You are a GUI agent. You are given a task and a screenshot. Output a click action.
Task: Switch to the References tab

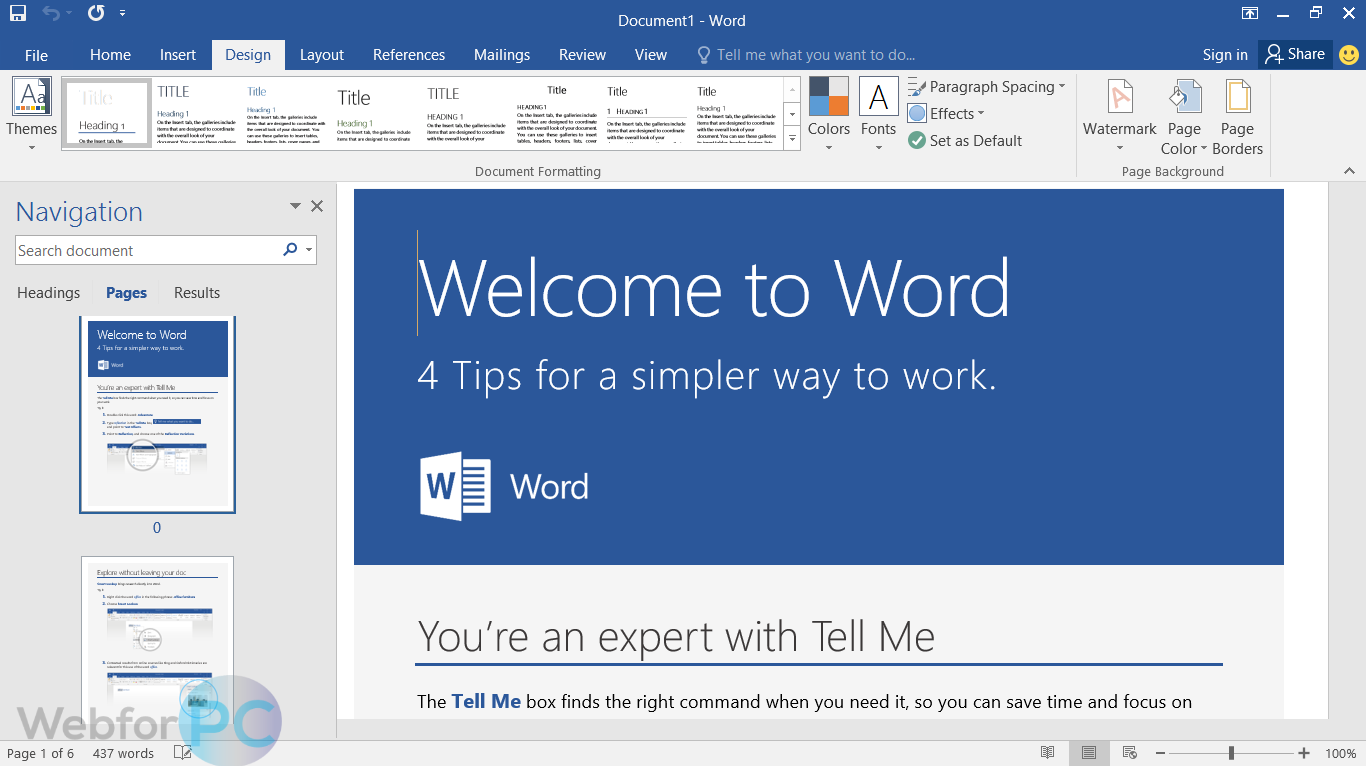[409, 55]
